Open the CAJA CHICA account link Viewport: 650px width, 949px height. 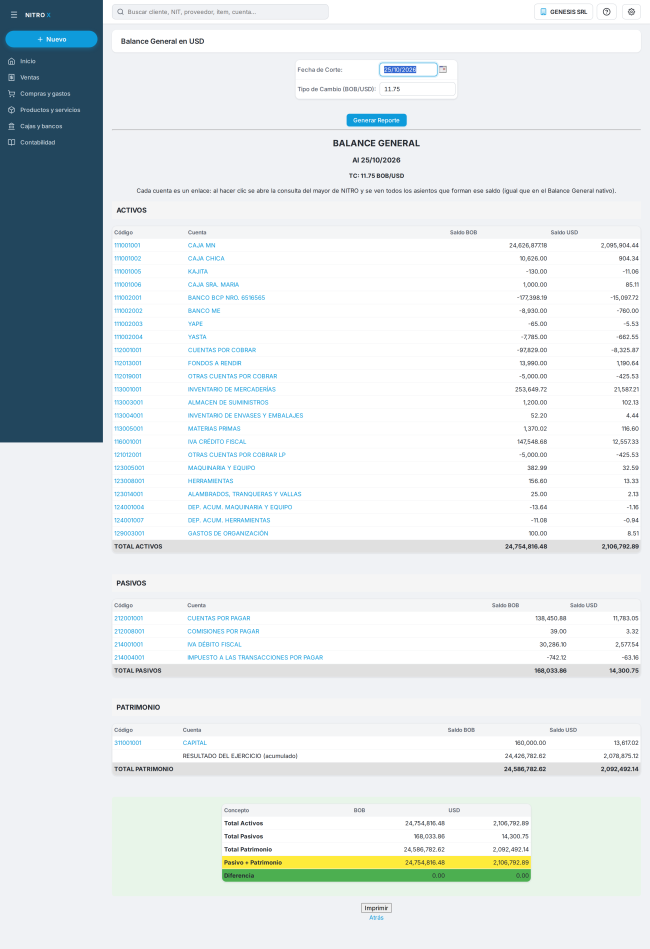tap(206, 258)
